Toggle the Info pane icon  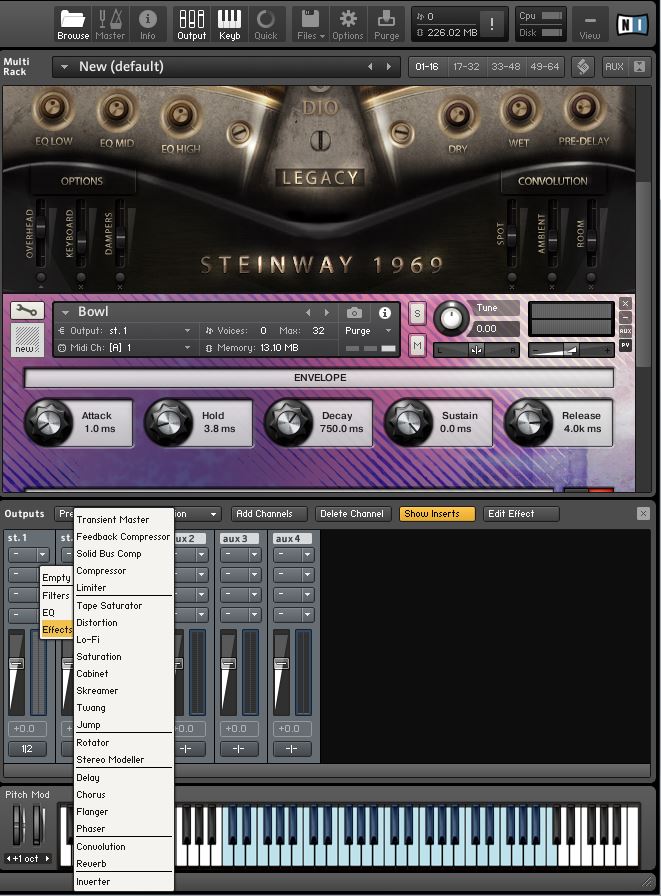(x=147, y=24)
